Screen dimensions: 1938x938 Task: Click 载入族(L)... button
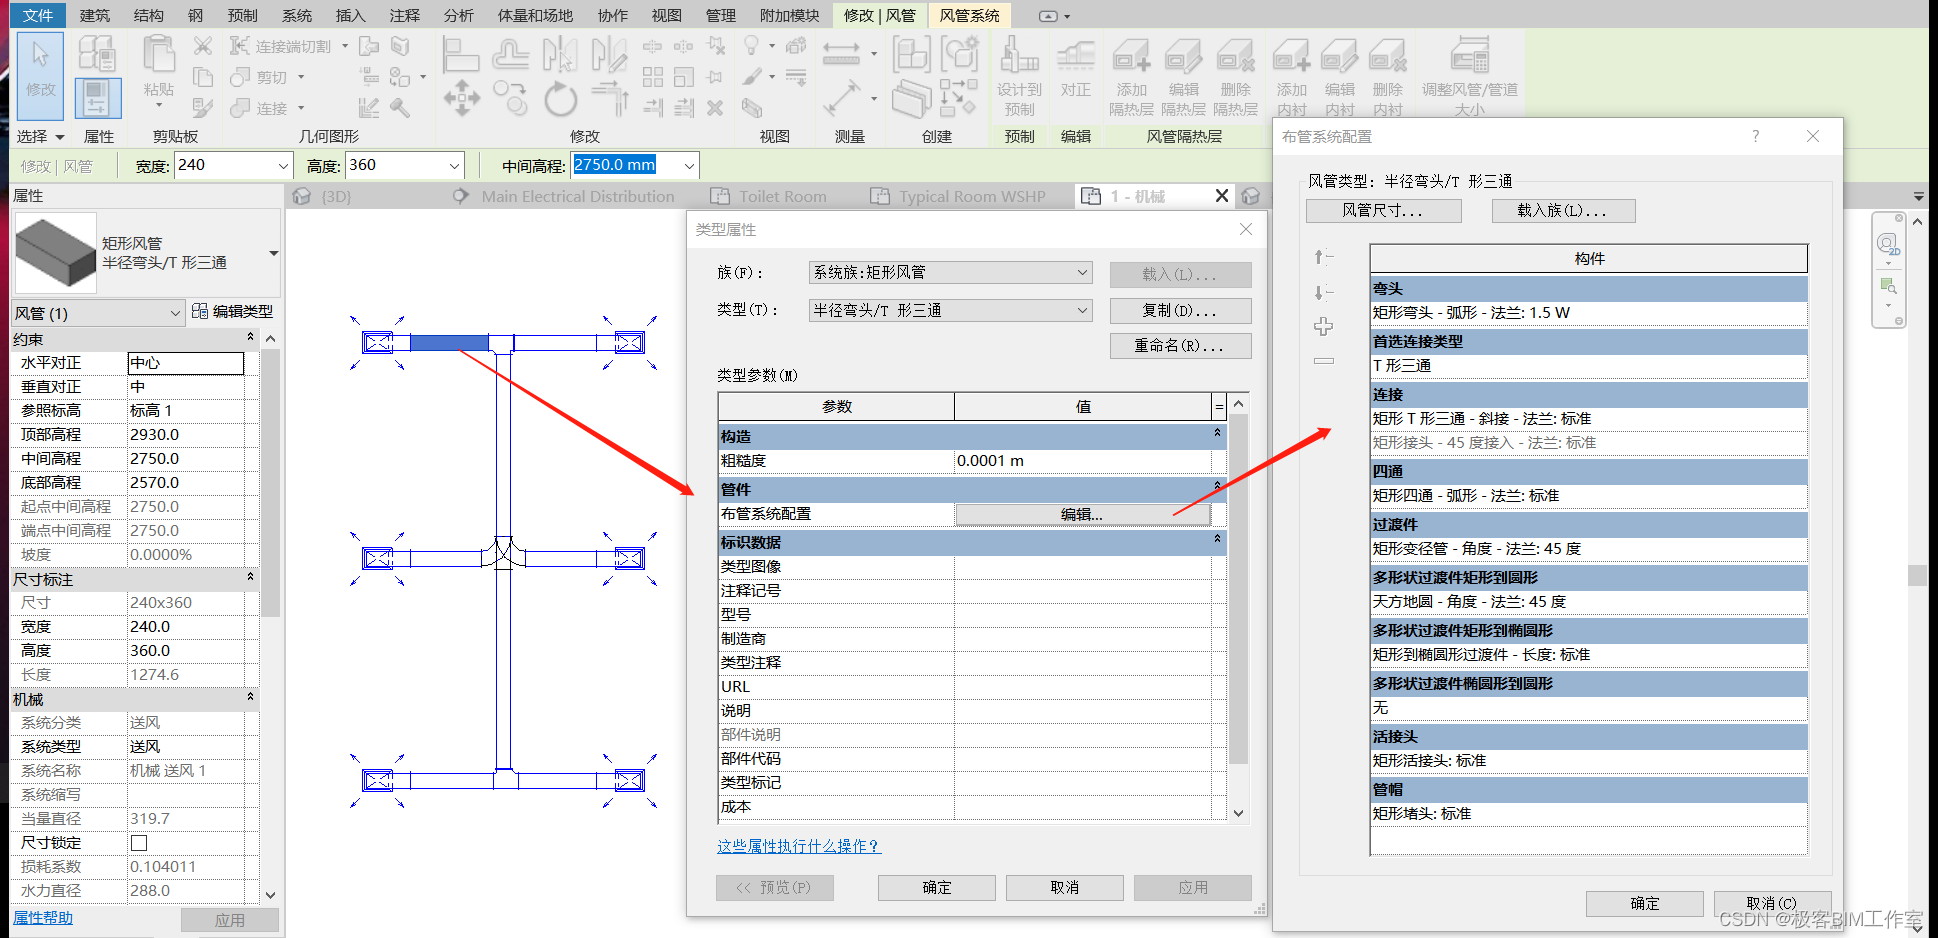coord(1562,210)
